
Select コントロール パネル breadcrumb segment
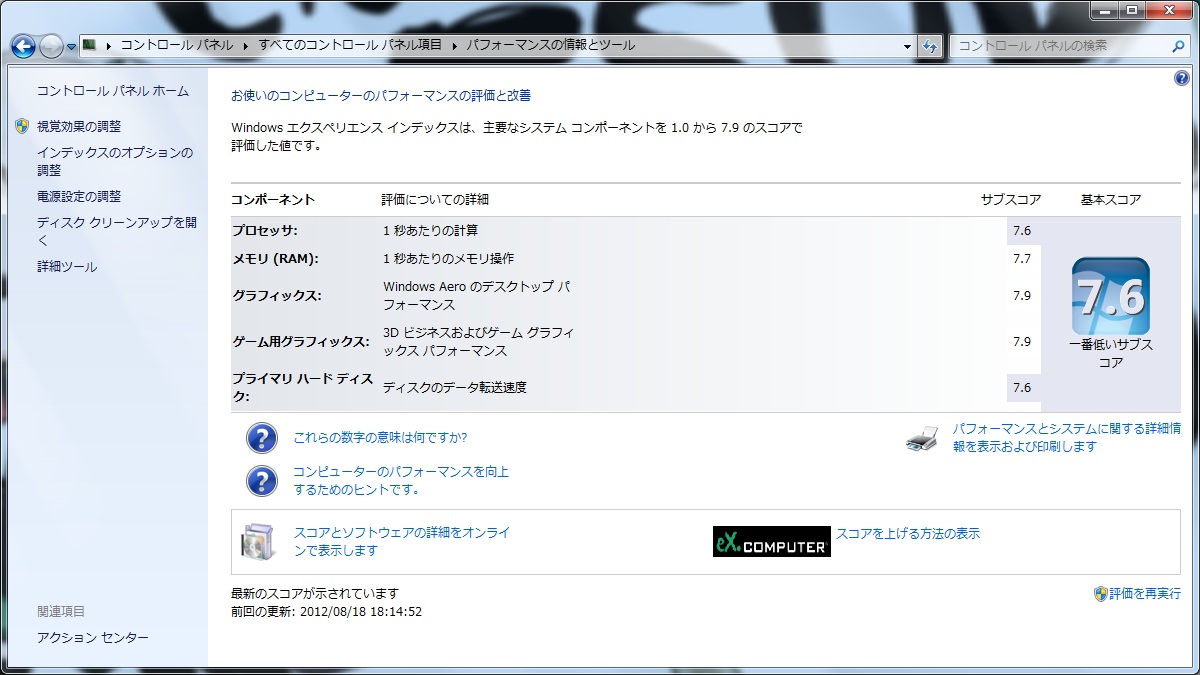177,46
